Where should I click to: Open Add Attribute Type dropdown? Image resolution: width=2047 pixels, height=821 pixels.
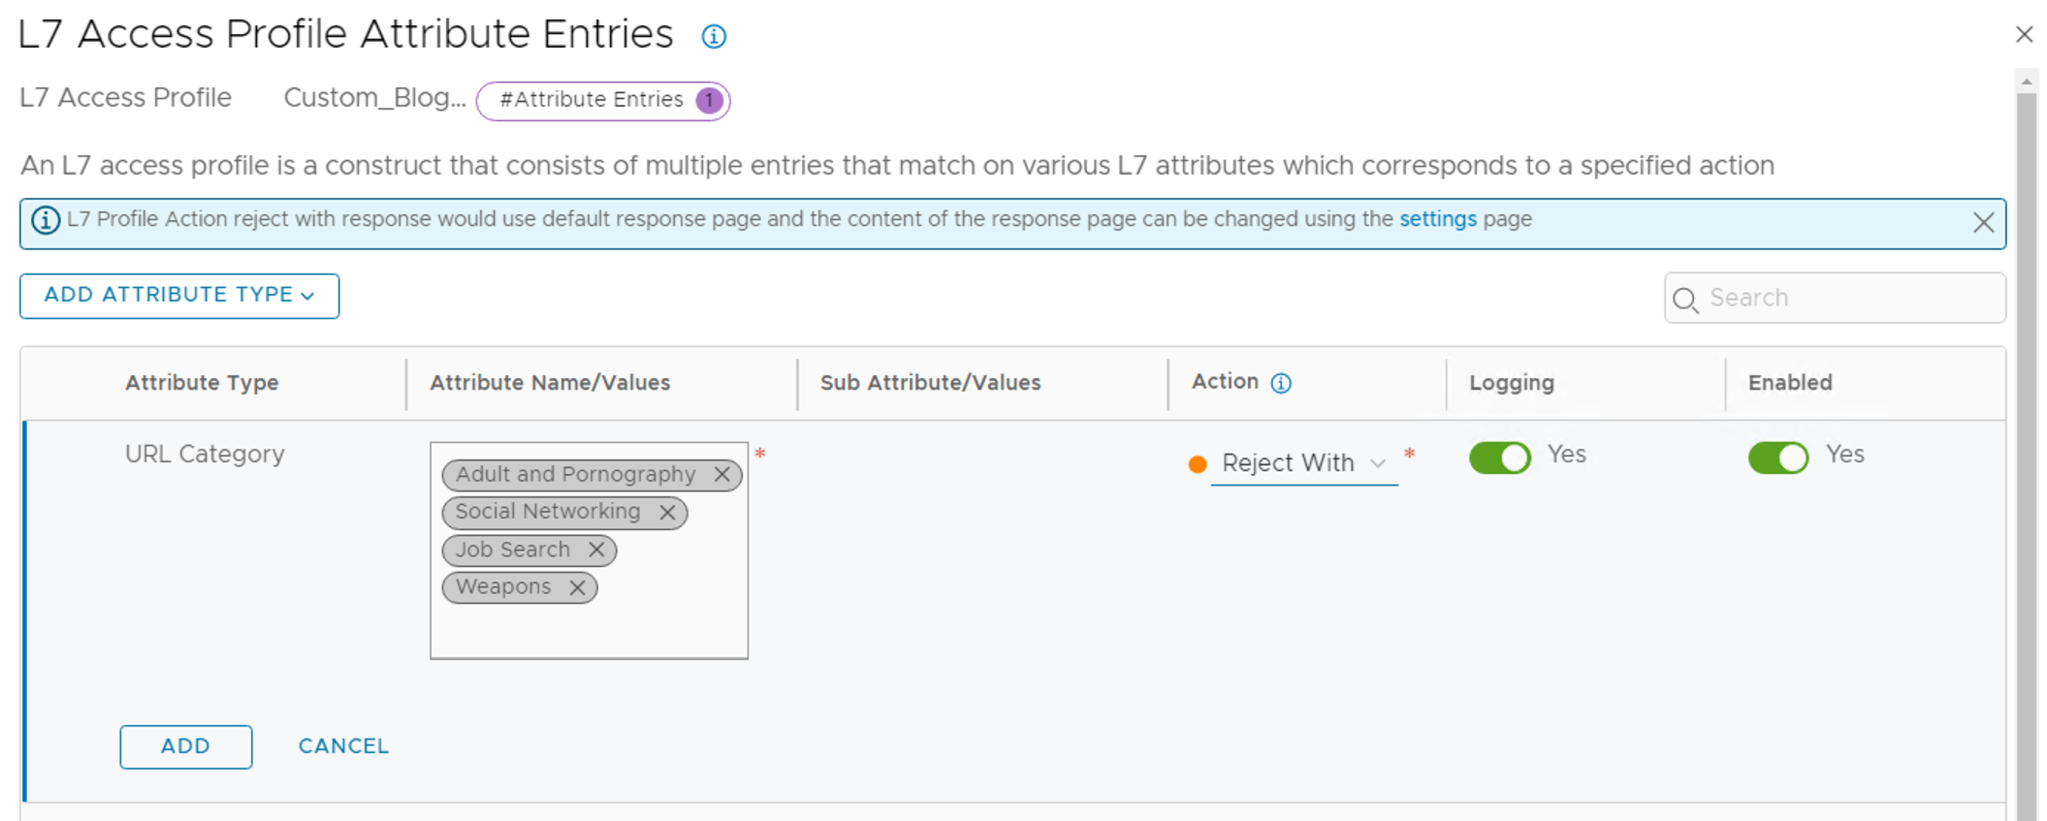coord(179,296)
